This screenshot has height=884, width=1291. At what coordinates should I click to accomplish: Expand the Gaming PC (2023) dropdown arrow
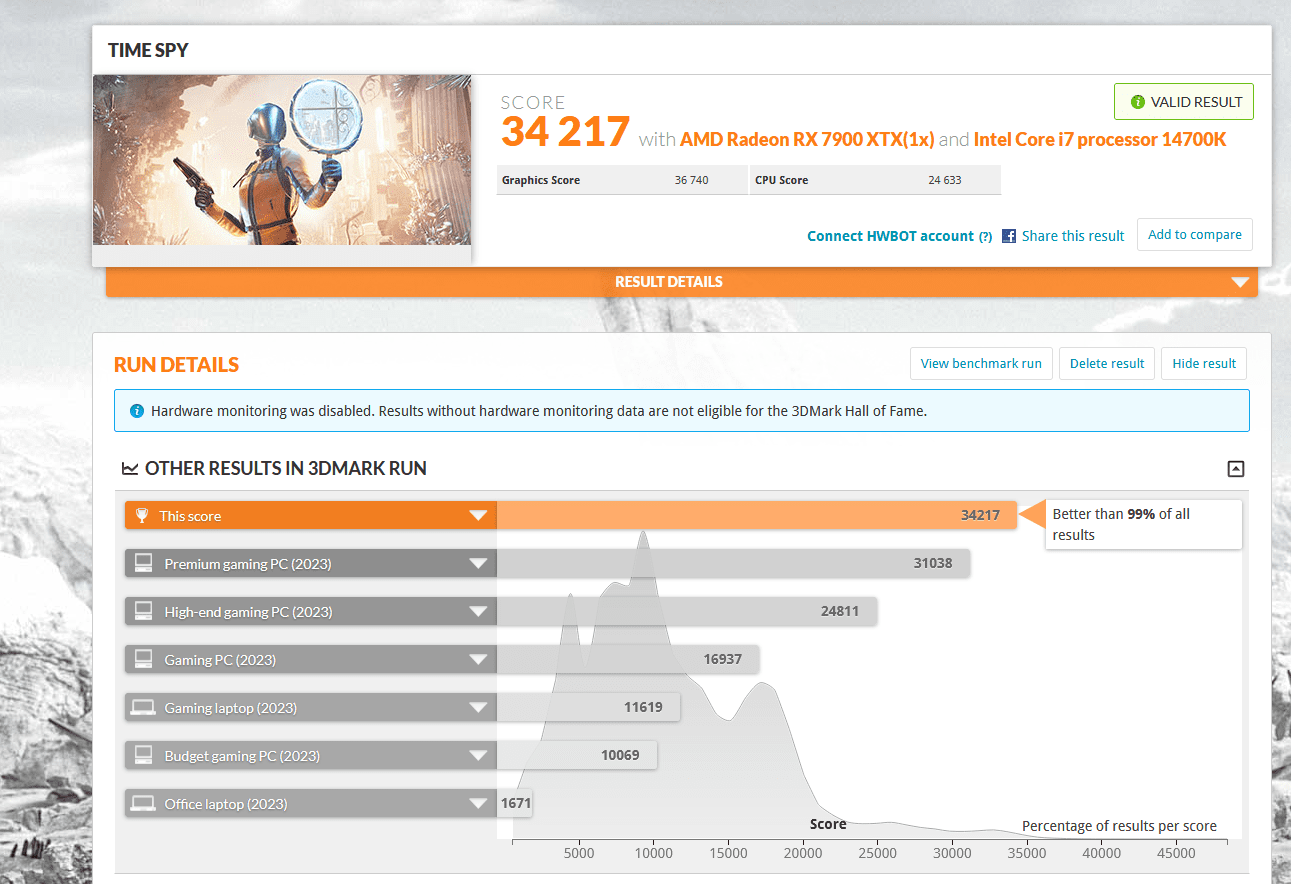pos(478,660)
